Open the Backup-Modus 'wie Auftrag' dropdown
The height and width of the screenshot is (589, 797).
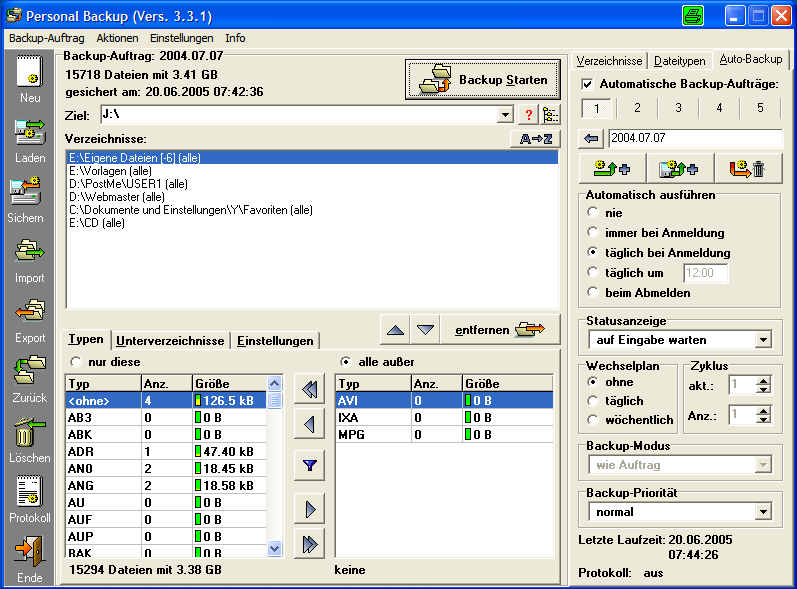pos(763,464)
